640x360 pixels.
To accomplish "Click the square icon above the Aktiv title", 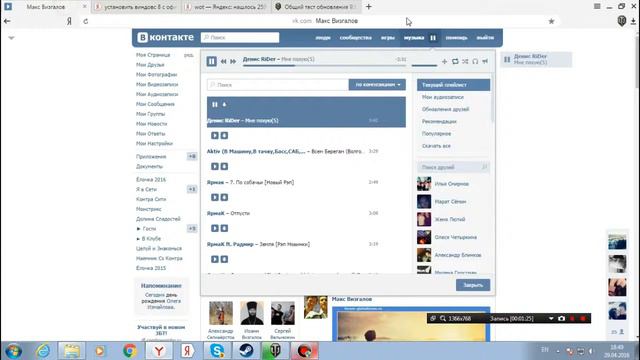I will click(224, 136).
